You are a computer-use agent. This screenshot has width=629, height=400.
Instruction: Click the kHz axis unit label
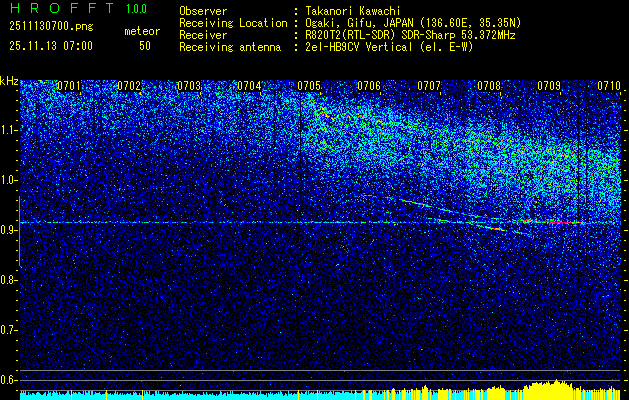click(x=9, y=82)
